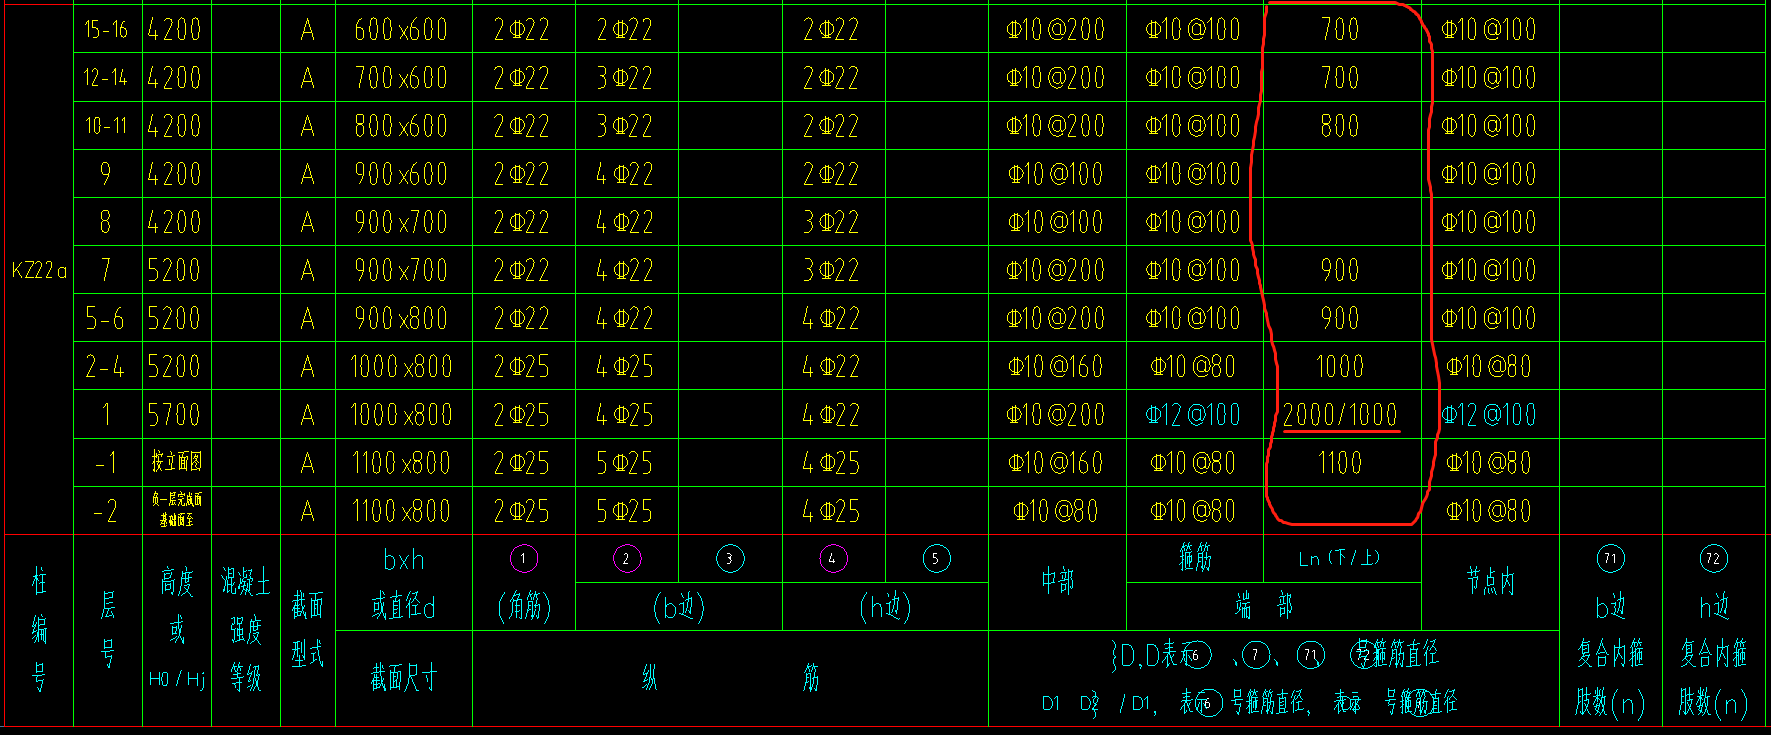Select 1100x800 in floor -1 row
Screen dimensions: 1771x735
[x=401, y=463]
